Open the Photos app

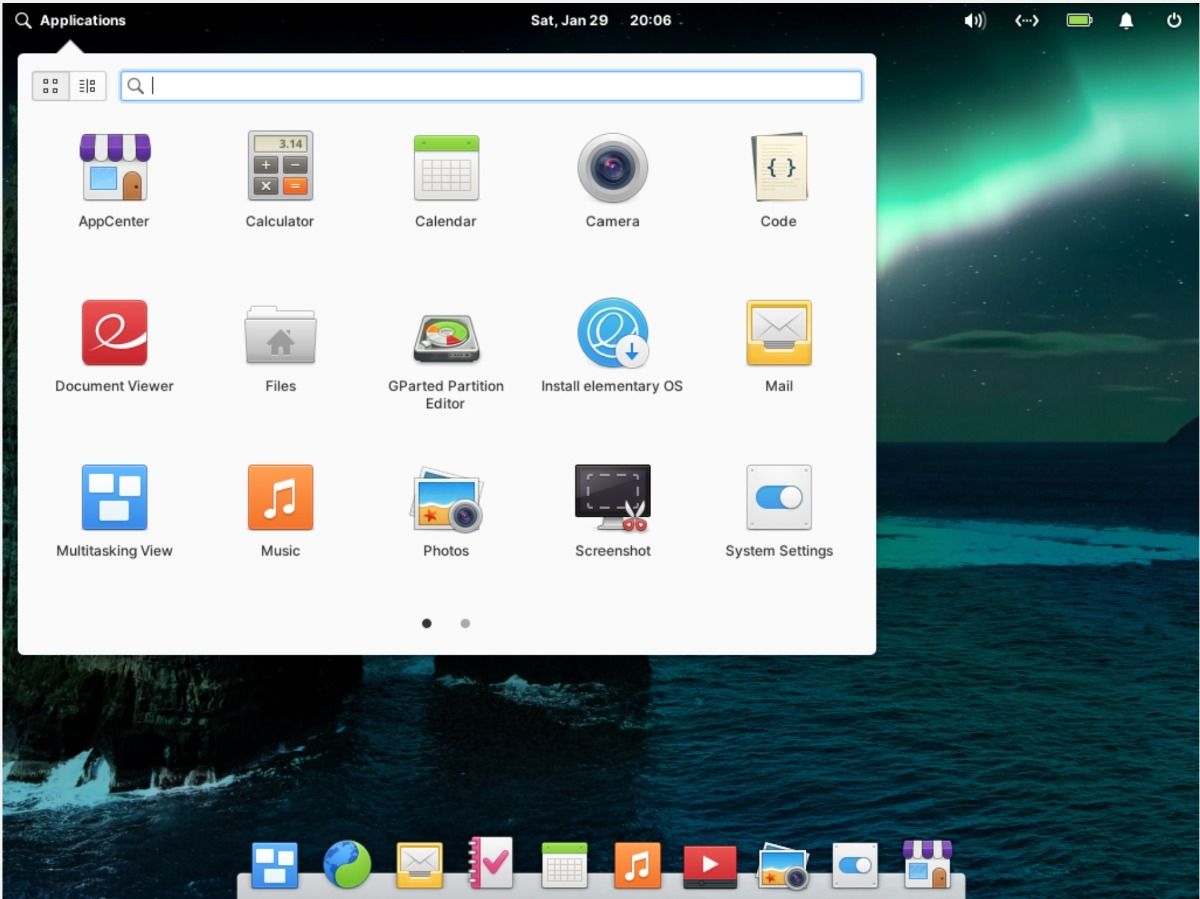445,498
